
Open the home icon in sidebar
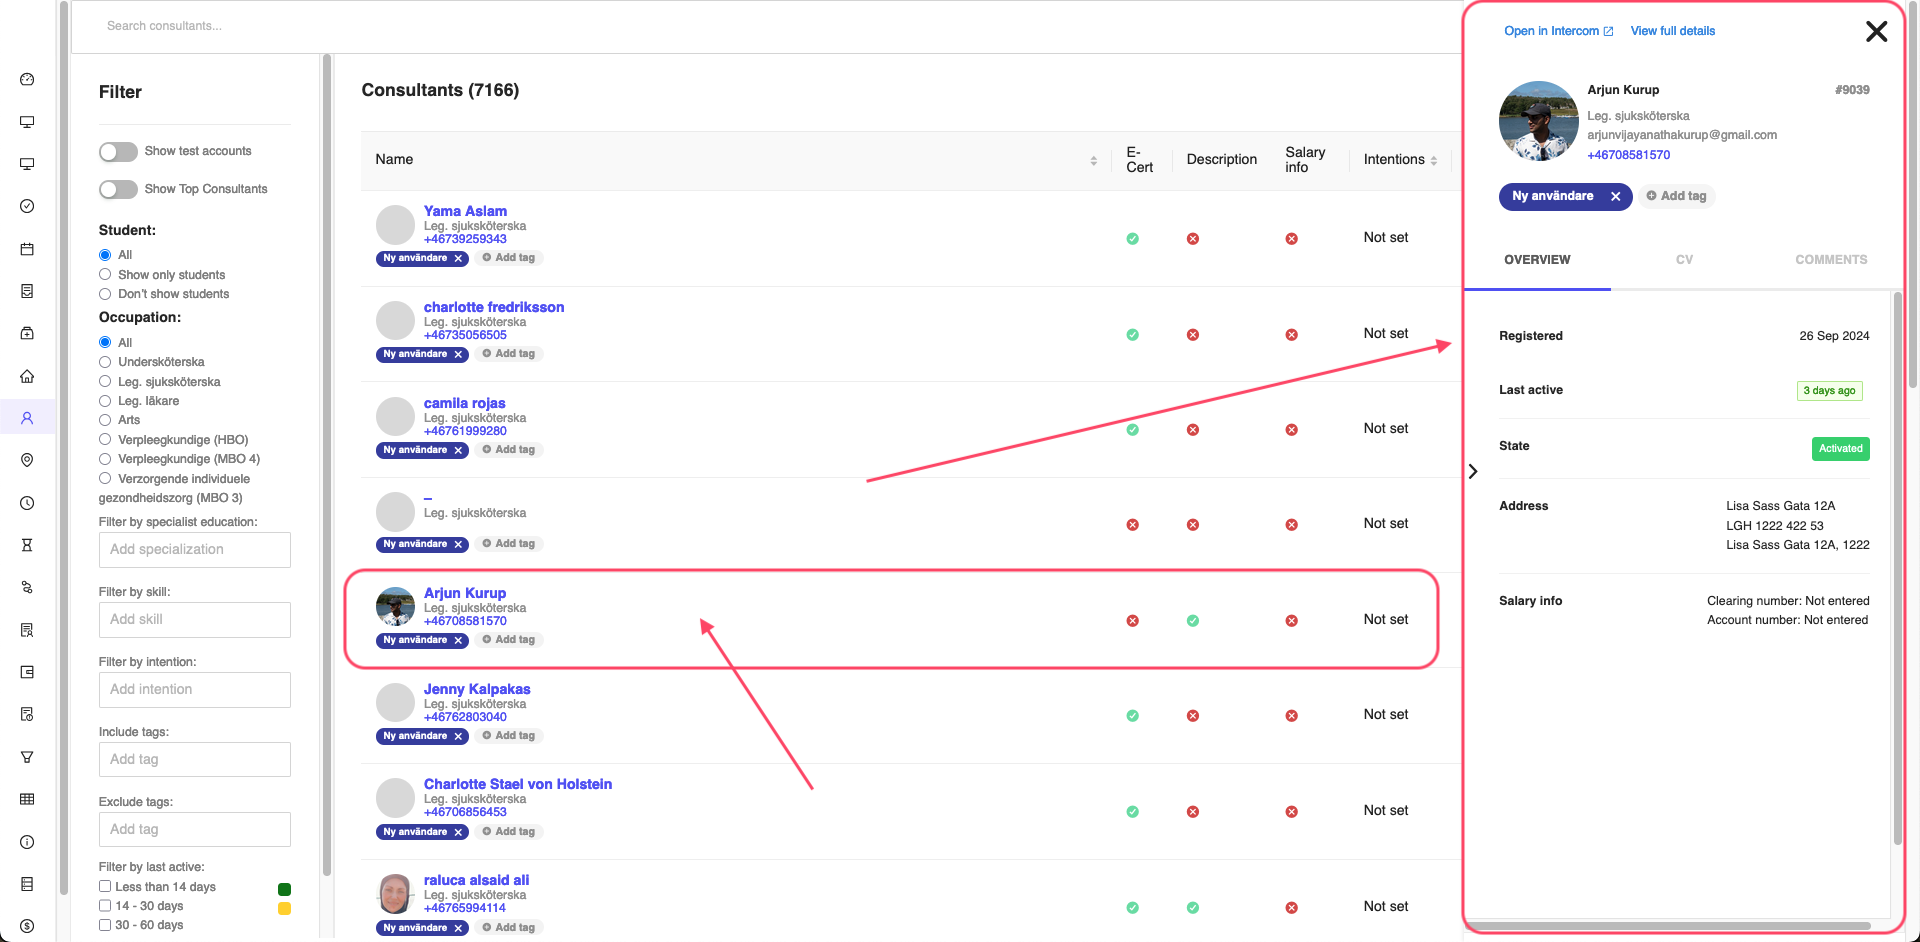pyautogui.click(x=27, y=376)
